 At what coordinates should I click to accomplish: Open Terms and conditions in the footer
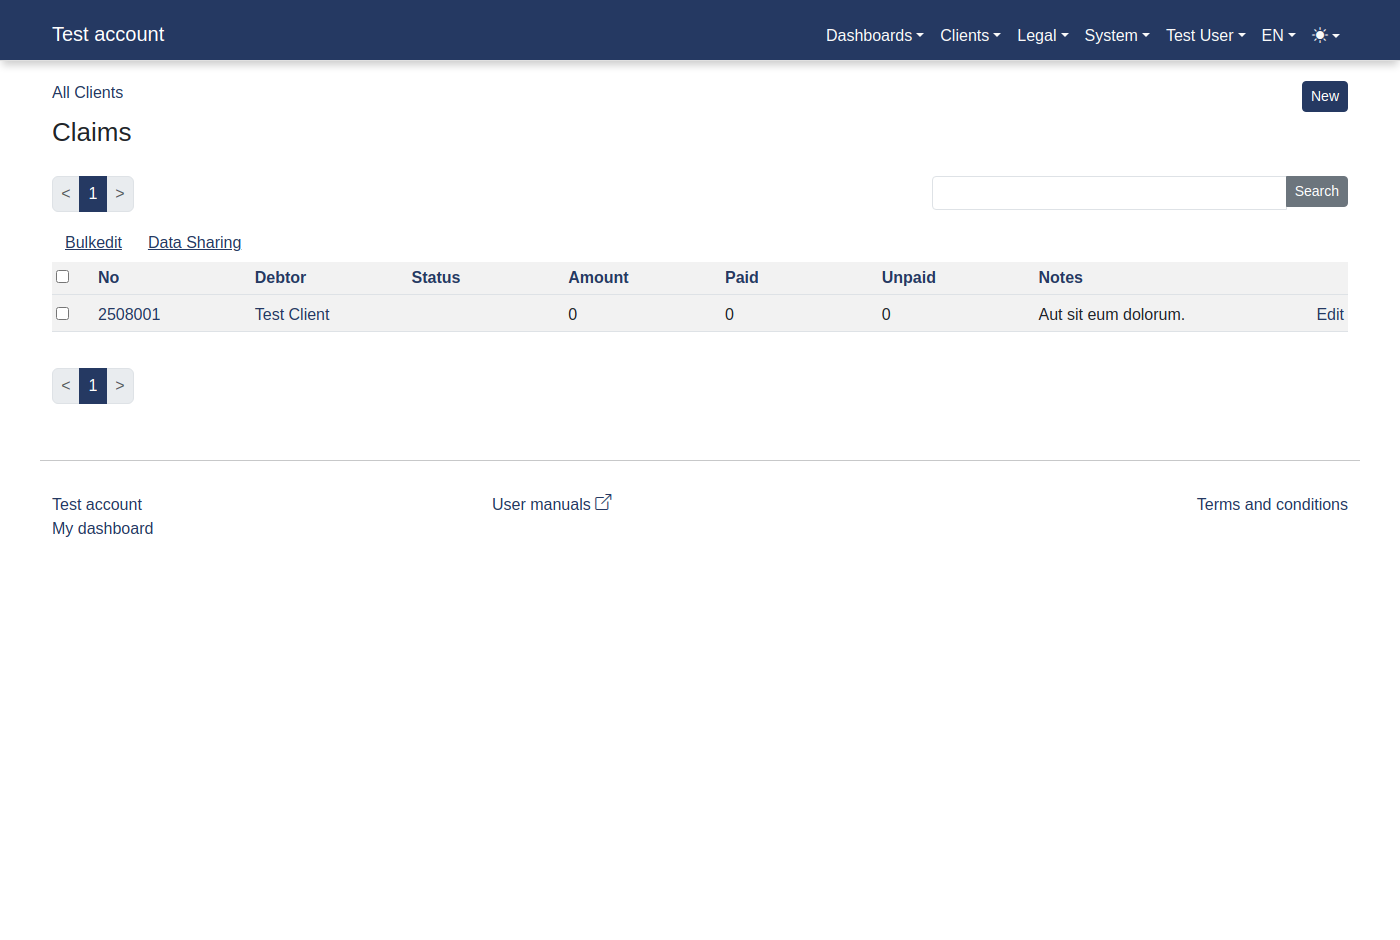pyautogui.click(x=1272, y=504)
